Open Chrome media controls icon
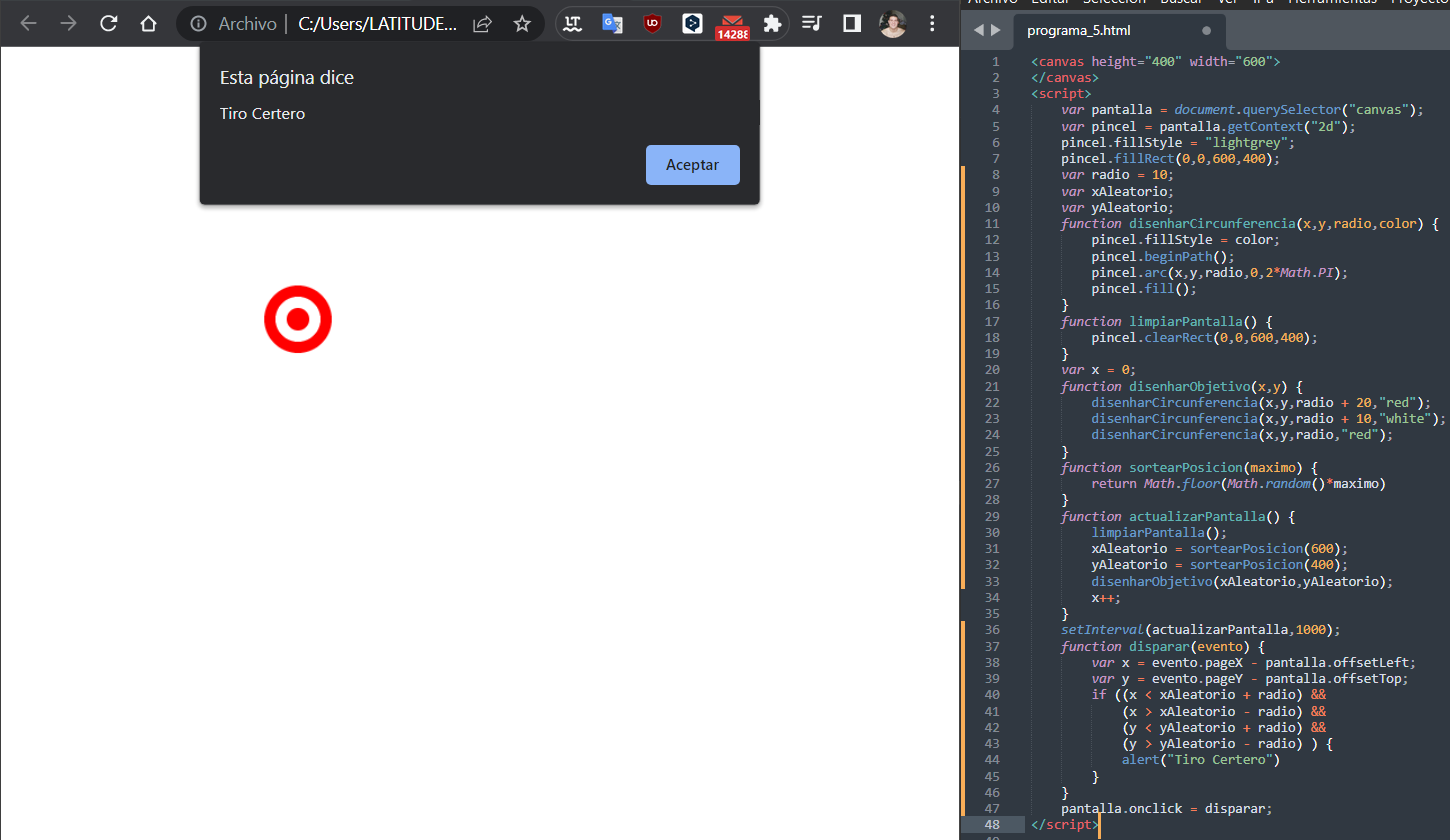Image resolution: width=1450 pixels, height=840 pixels. click(812, 24)
